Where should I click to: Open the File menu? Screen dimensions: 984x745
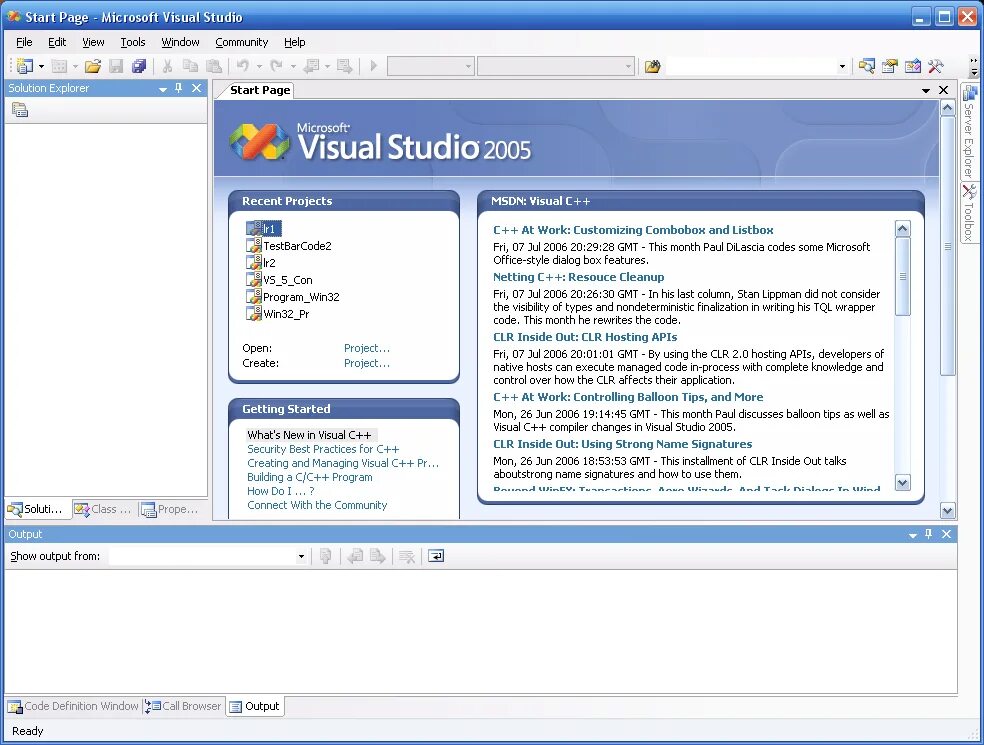[24, 42]
